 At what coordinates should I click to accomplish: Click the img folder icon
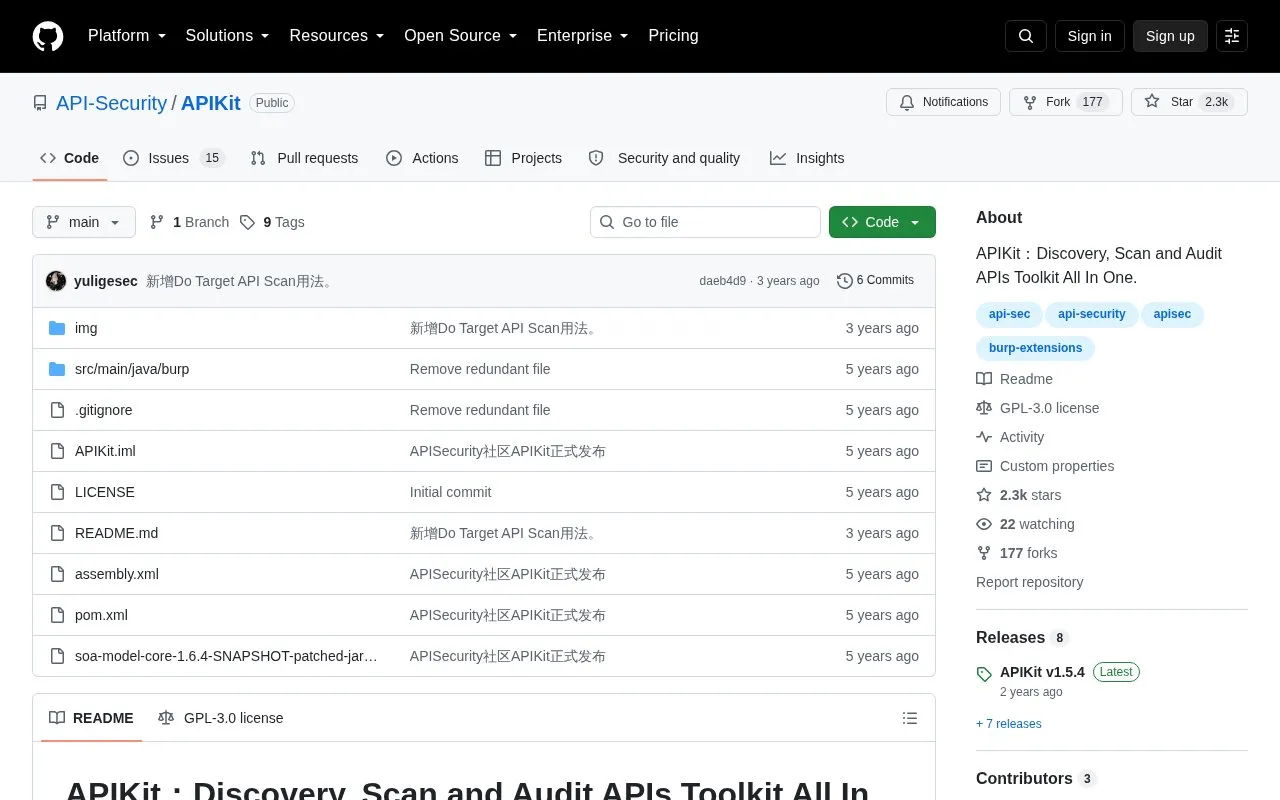click(57, 328)
